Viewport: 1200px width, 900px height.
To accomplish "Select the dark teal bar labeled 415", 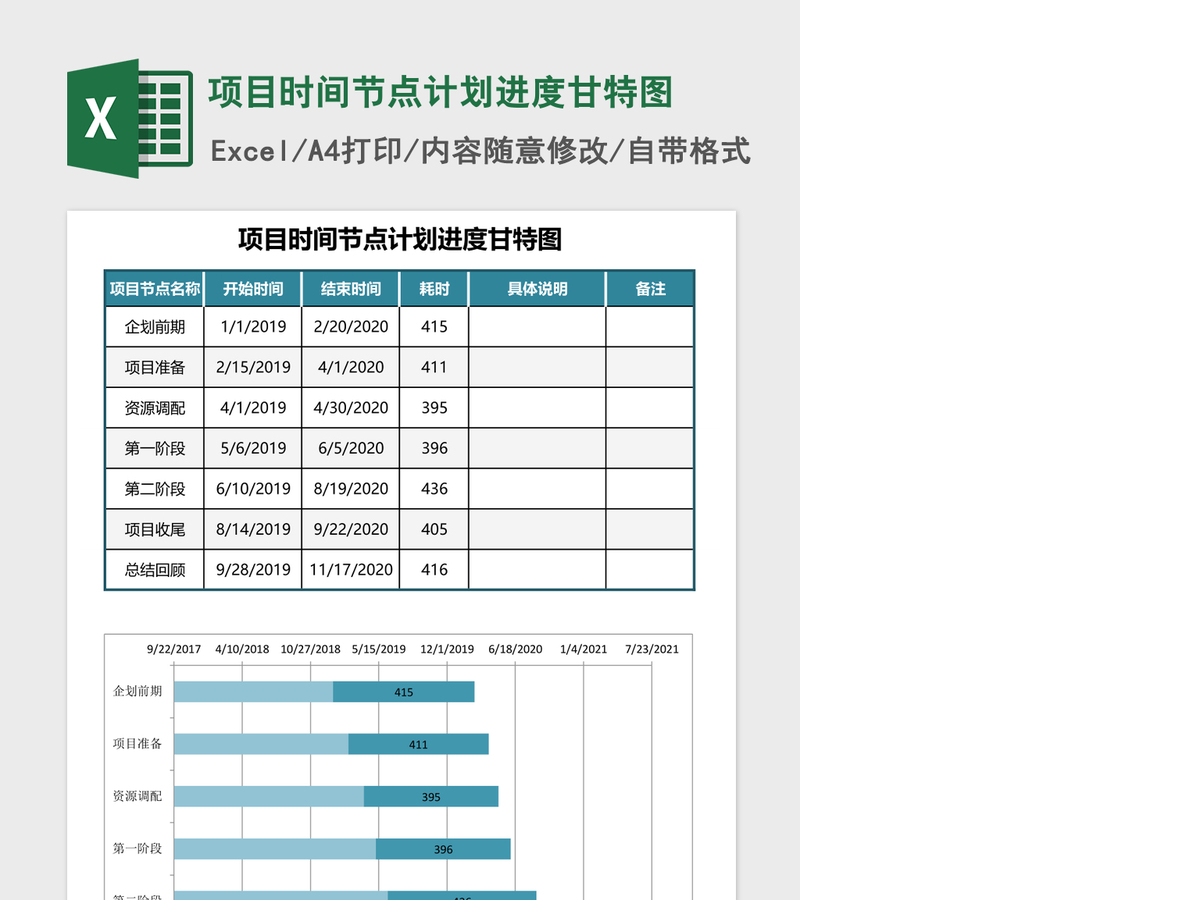I will click(x=404, y=692).
